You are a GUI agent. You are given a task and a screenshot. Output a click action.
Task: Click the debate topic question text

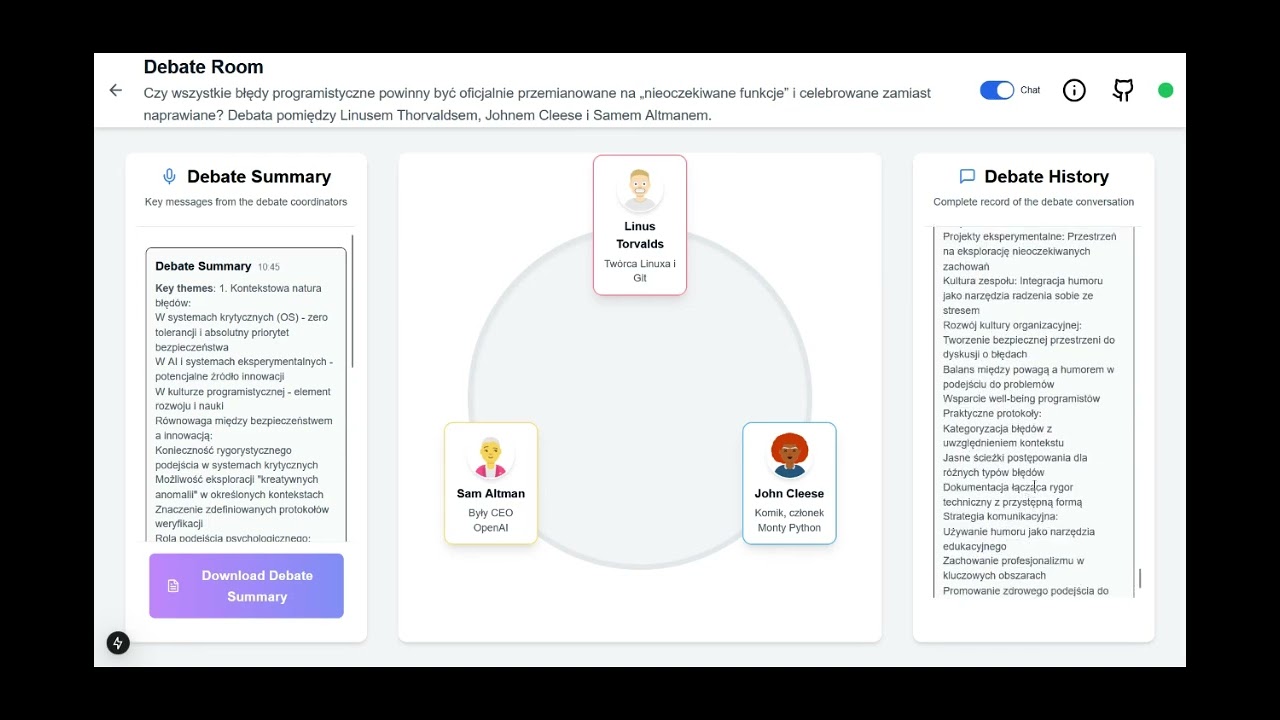pyautogui.click(x=537, y=104)
